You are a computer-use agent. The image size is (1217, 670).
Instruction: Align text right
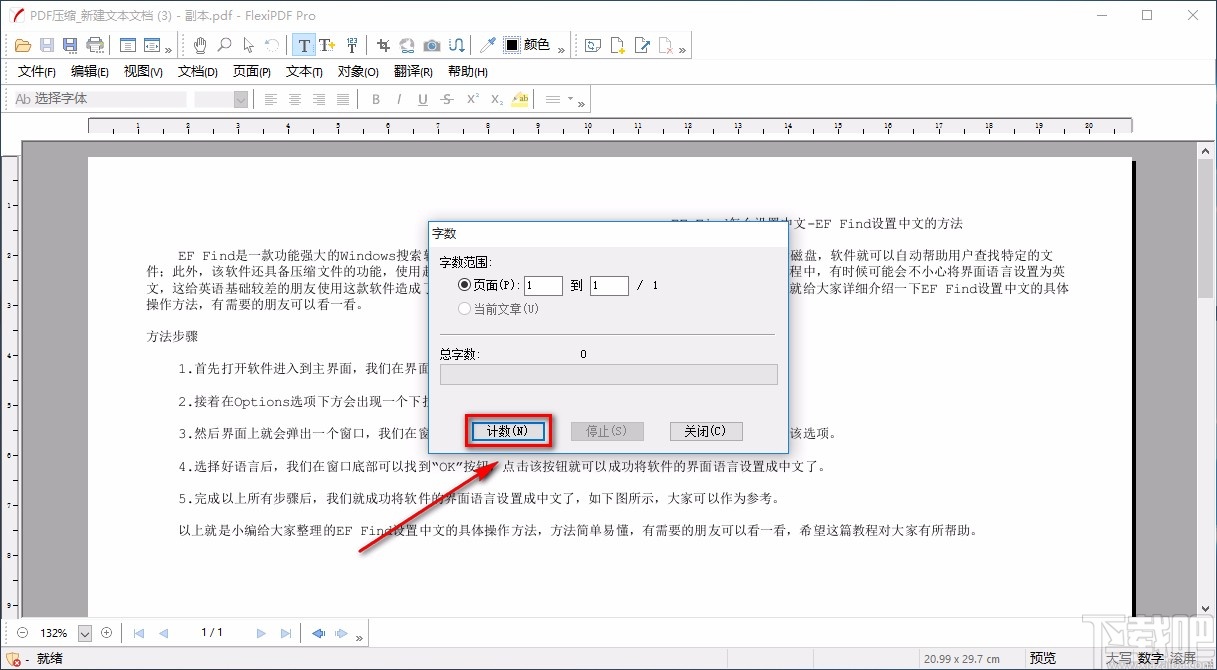tap(319, 99)
